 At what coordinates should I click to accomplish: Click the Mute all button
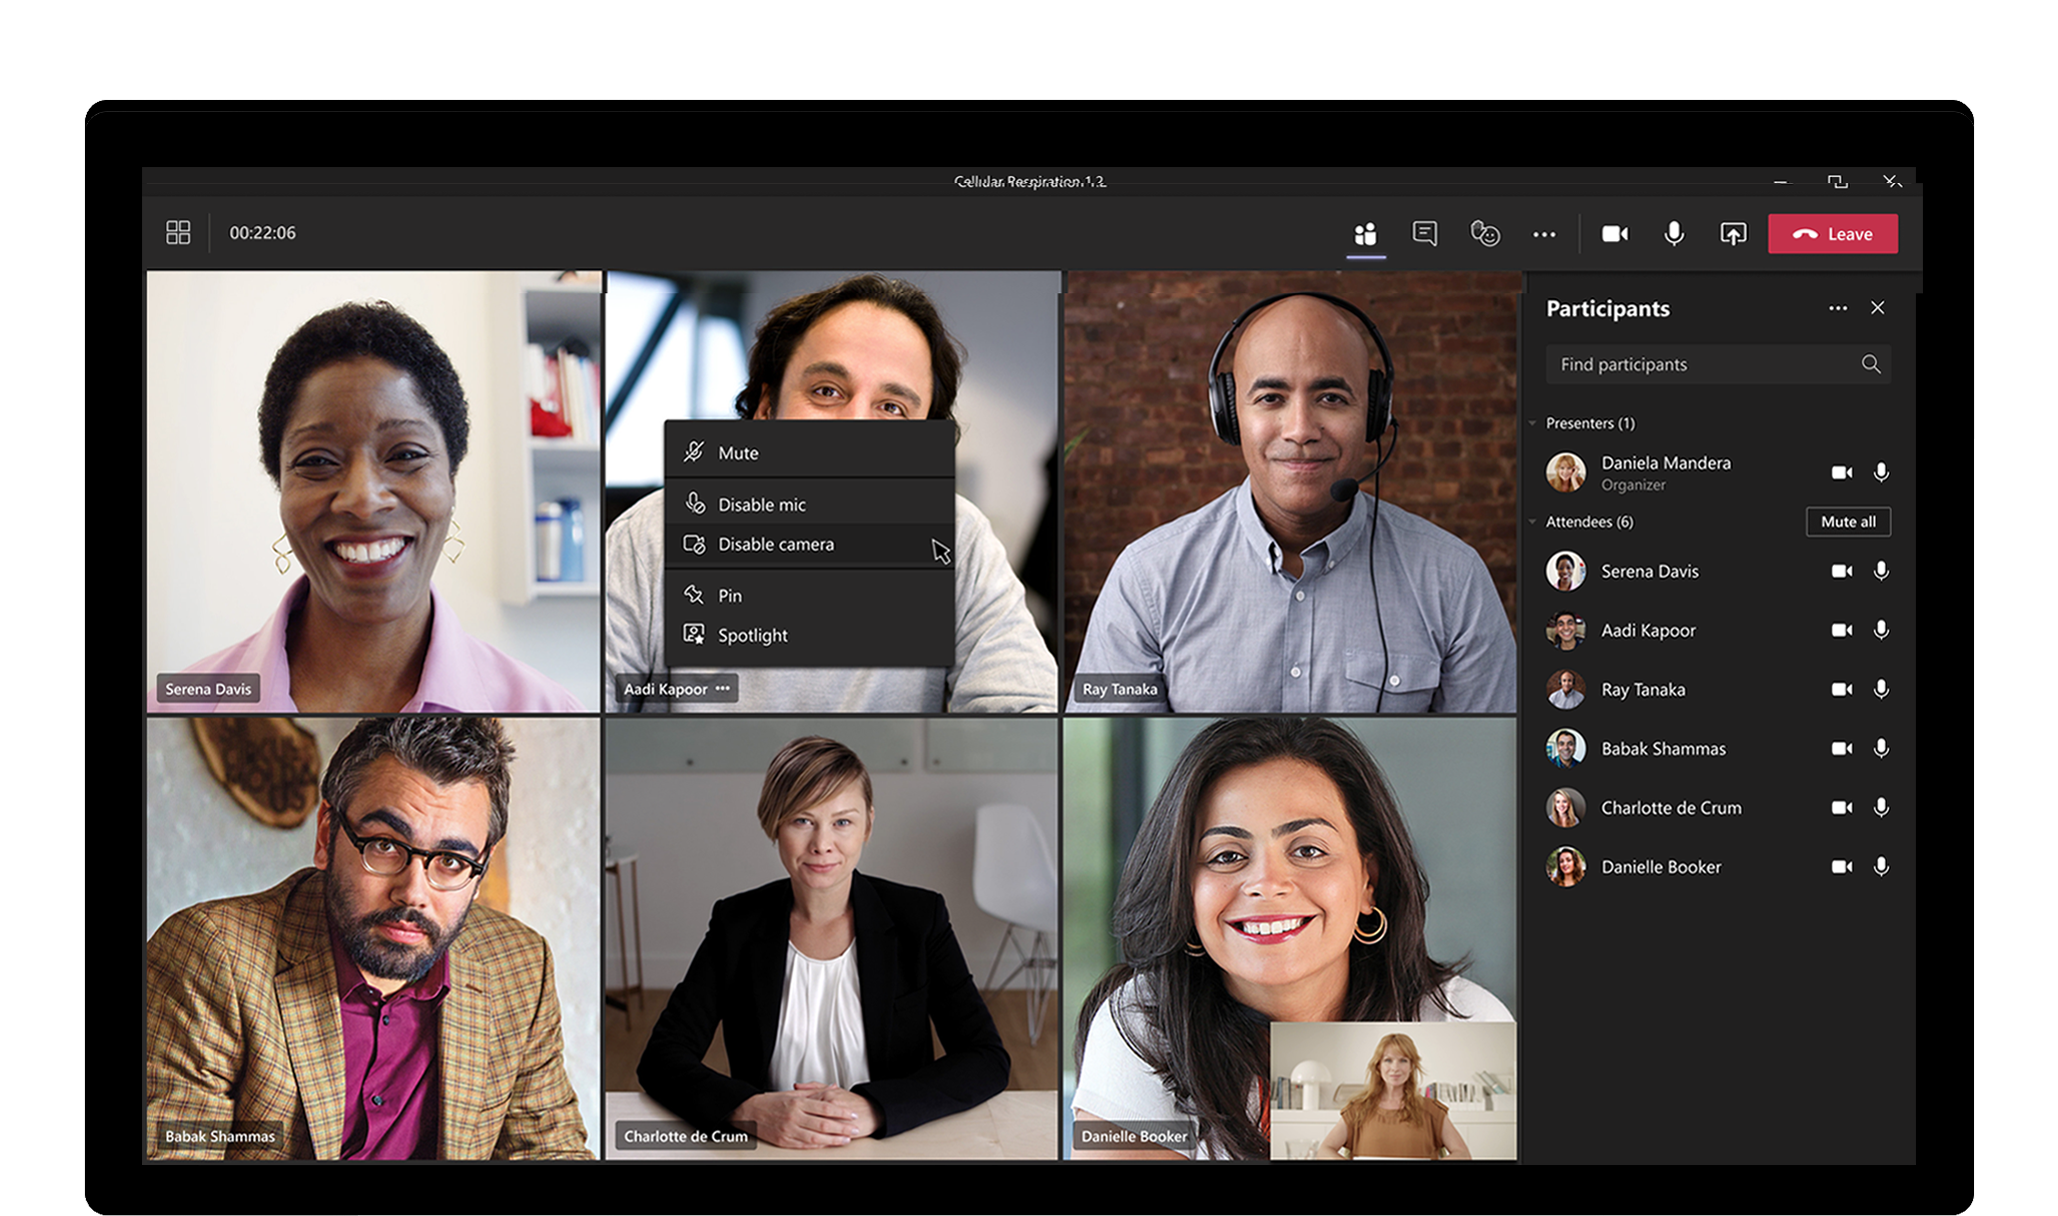pos(1848,522)
